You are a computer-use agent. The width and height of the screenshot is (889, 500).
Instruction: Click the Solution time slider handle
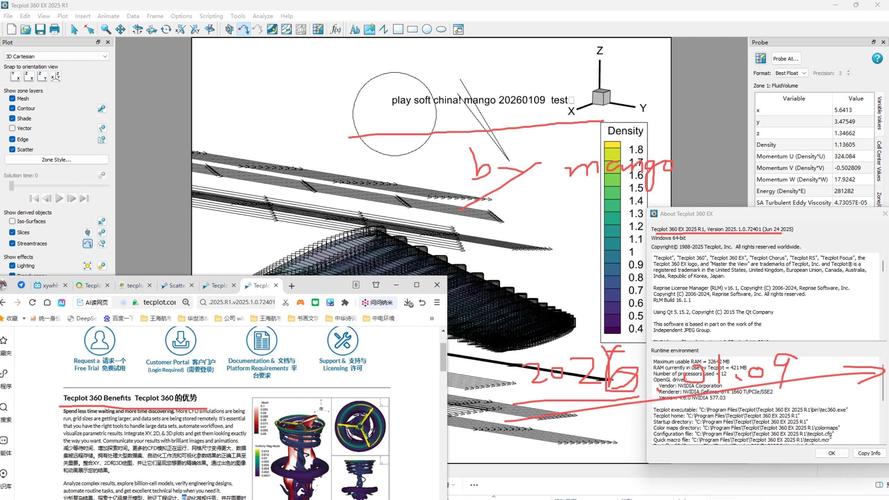click(x=11, y=186)
